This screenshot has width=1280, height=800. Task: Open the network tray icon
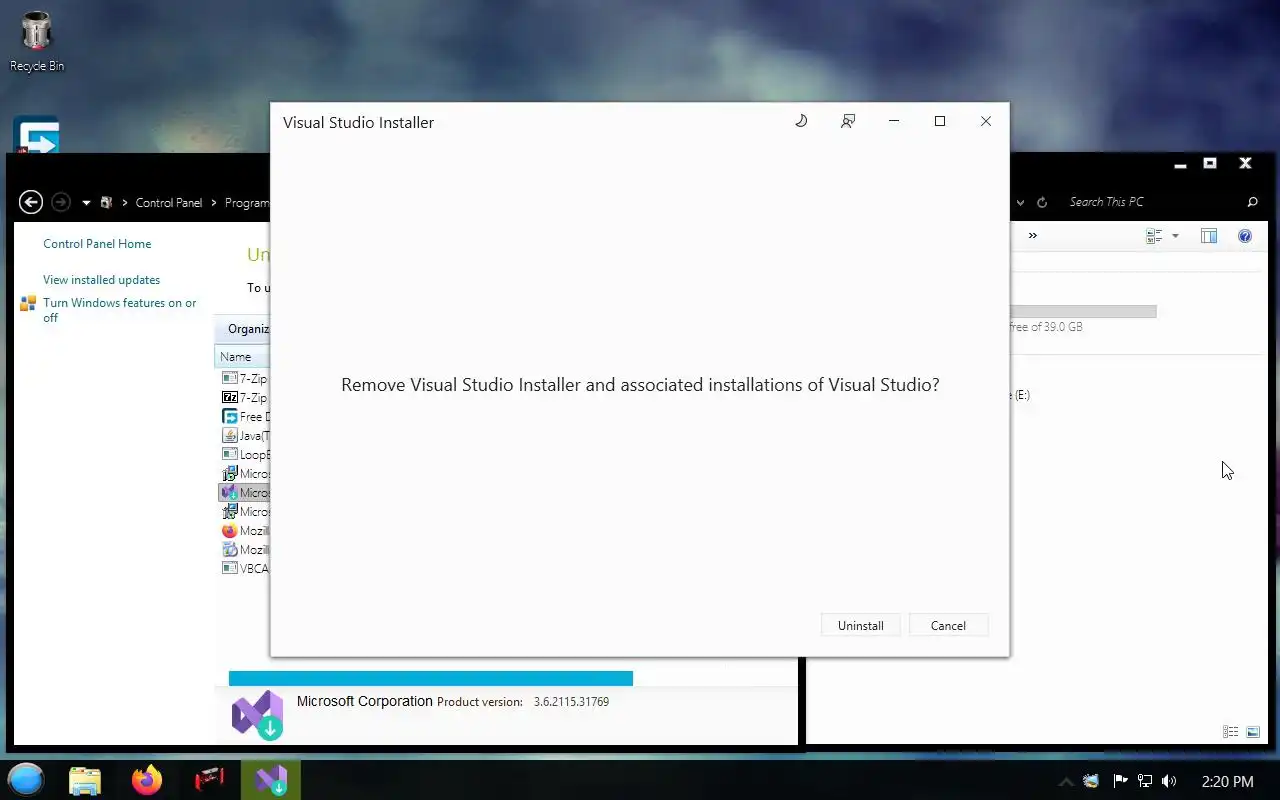1145,781
